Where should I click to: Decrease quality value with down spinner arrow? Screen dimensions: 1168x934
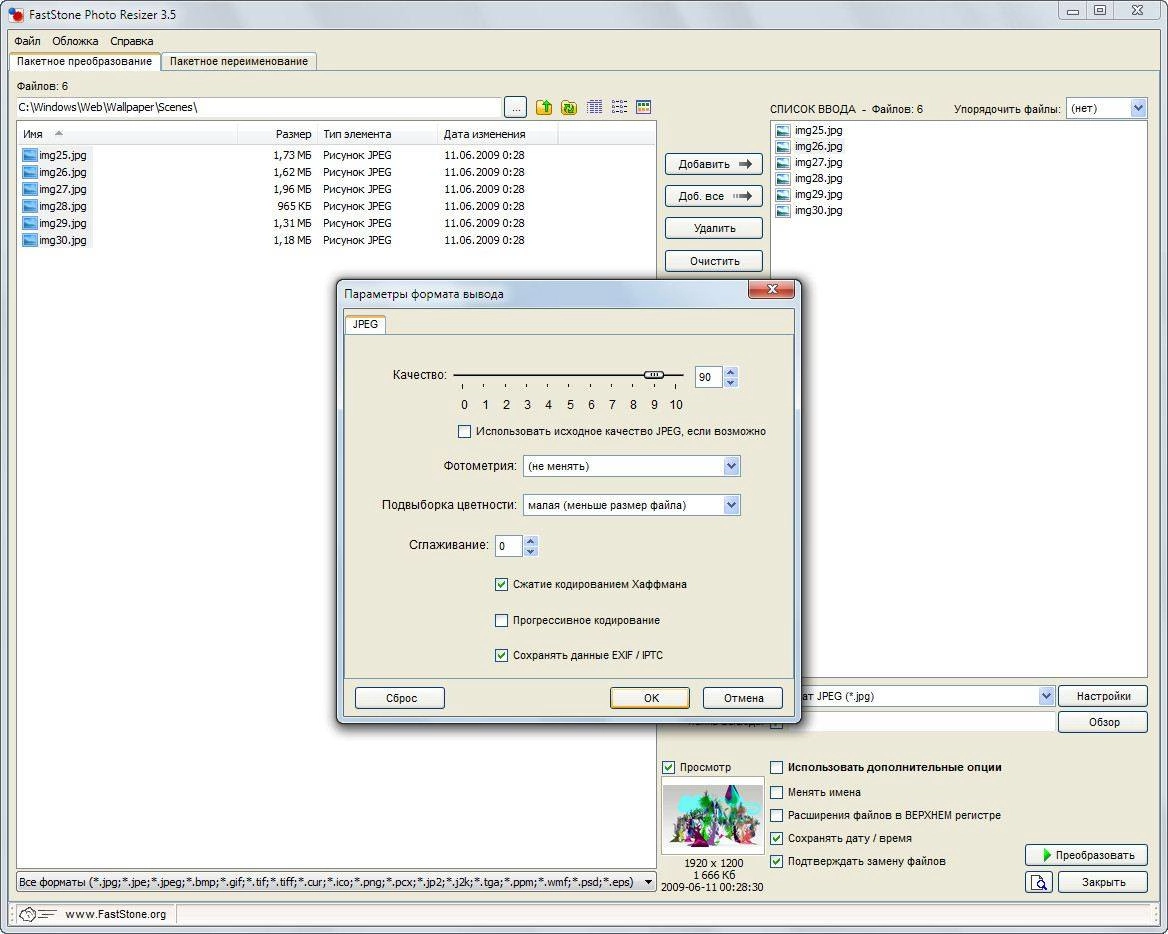731,383
